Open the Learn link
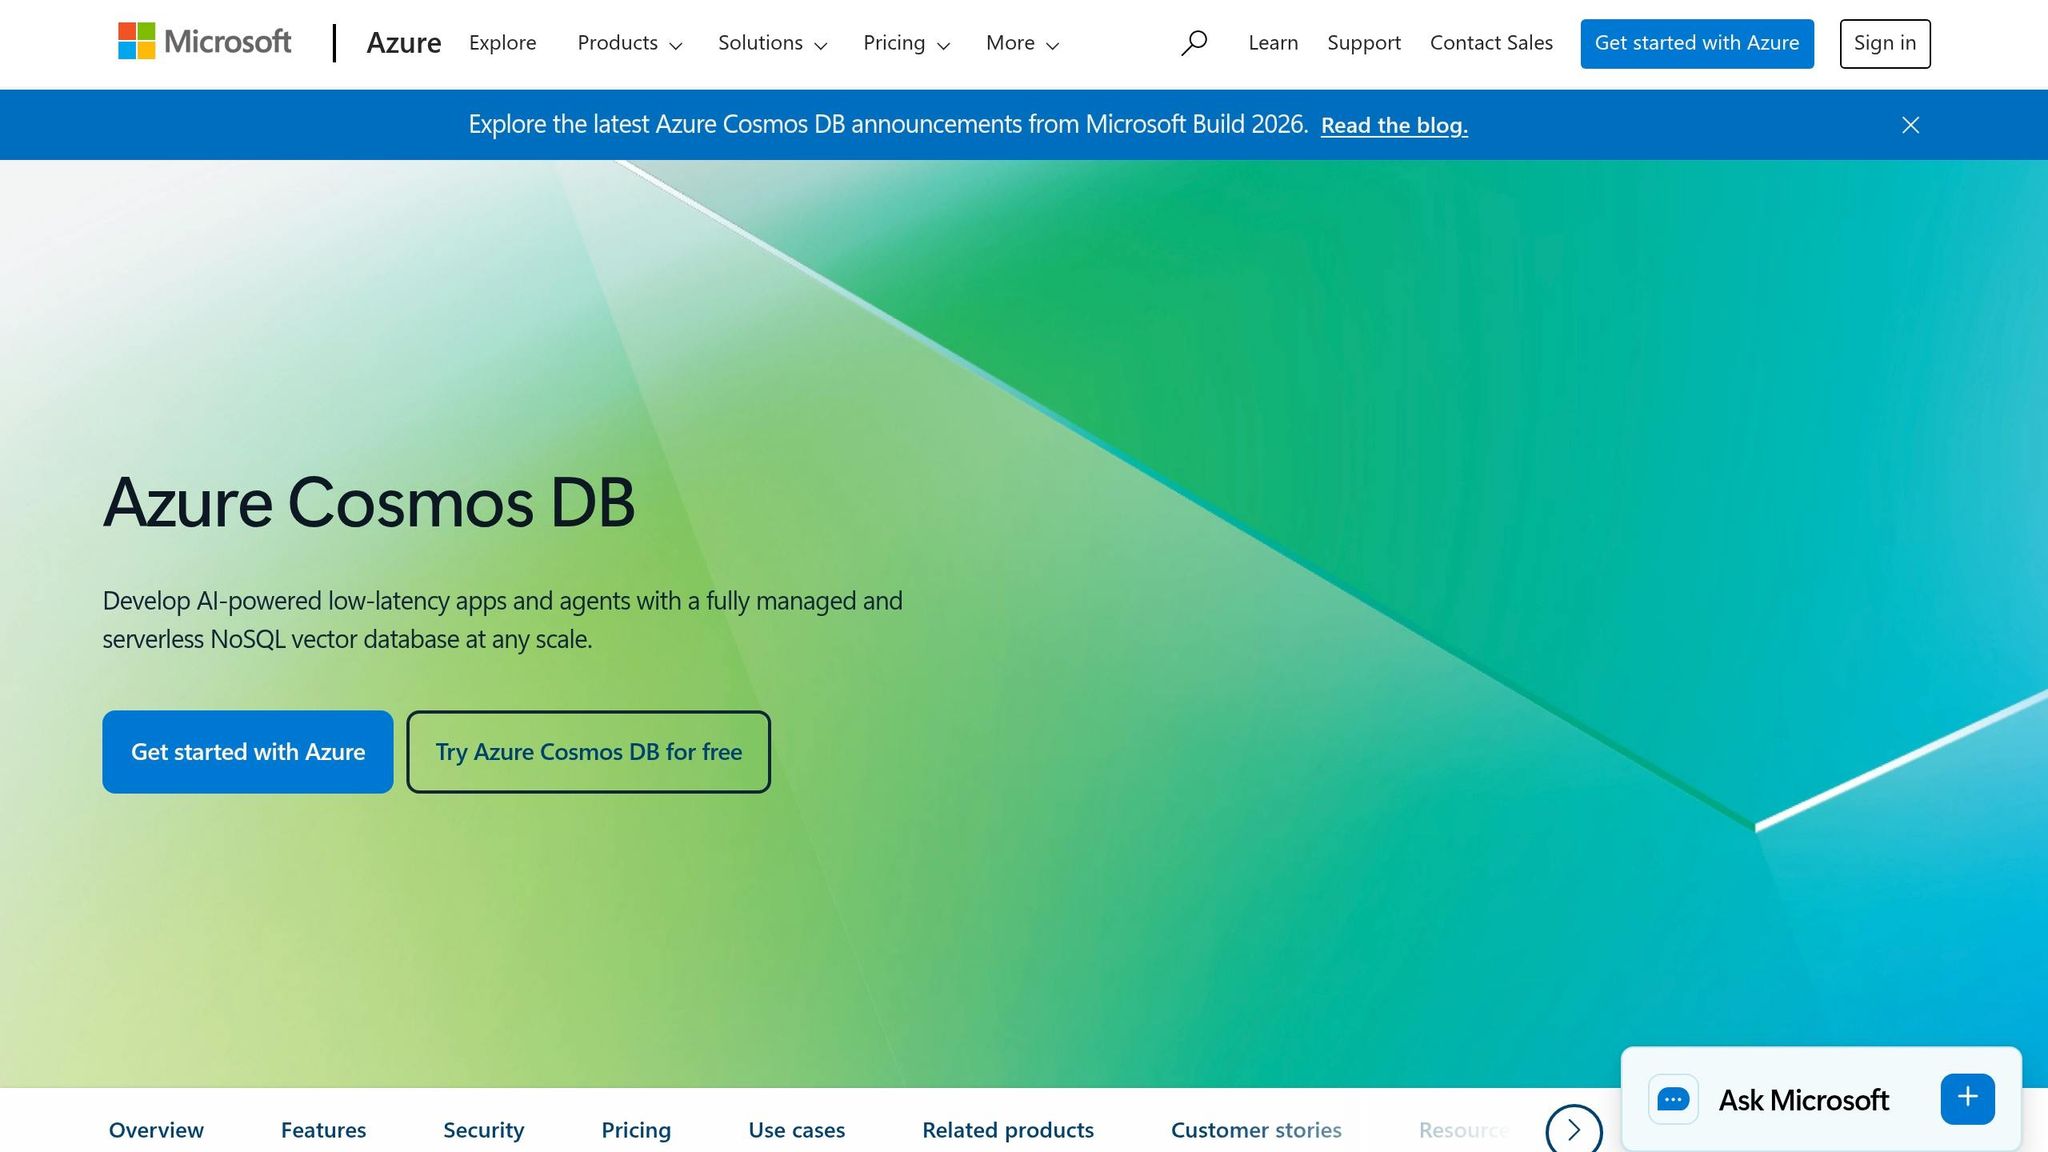 click(1273, 43)
